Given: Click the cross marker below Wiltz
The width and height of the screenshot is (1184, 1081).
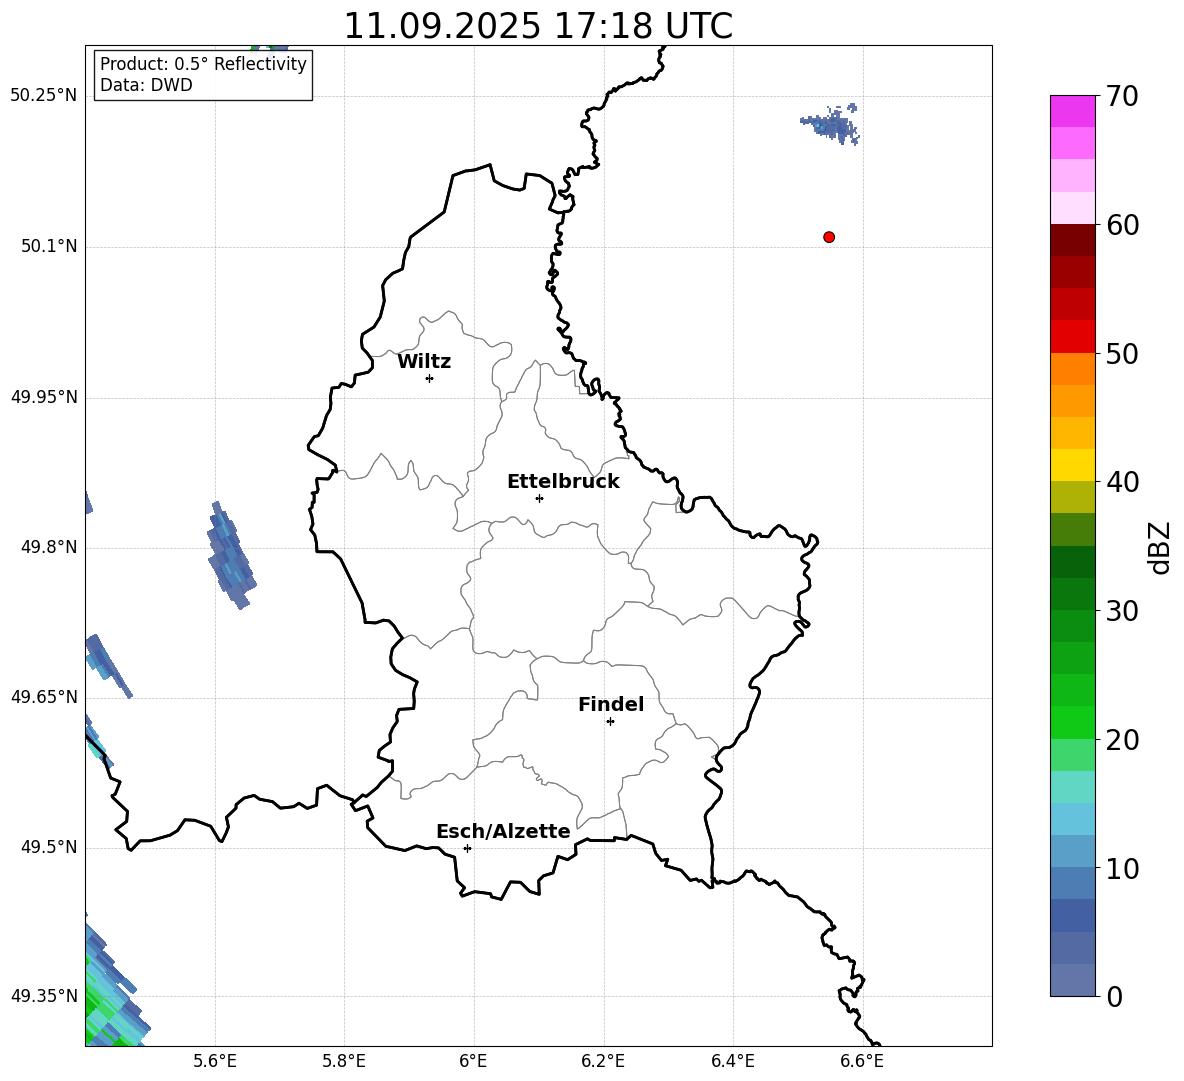Looking at the screenshot, I should click(x=430, y=378).
